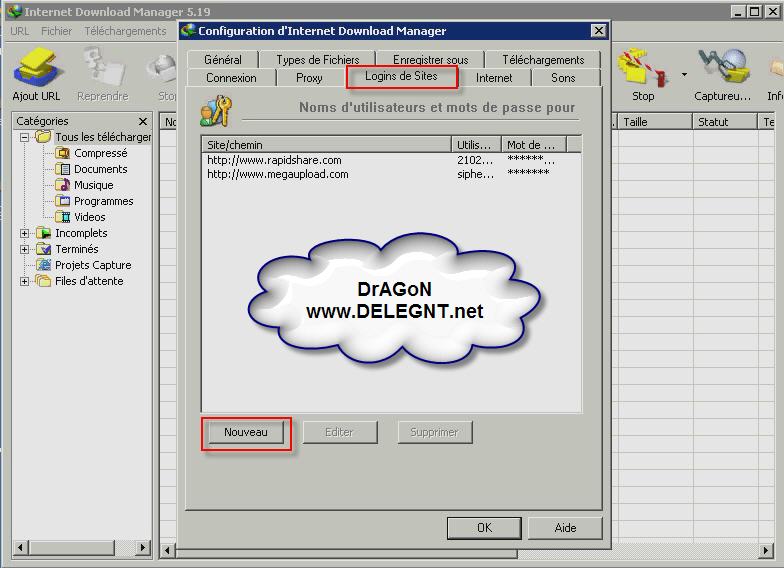
Task: Select the Compressé category folder icon
Action: pyautogui.click(x=62, y=152)
